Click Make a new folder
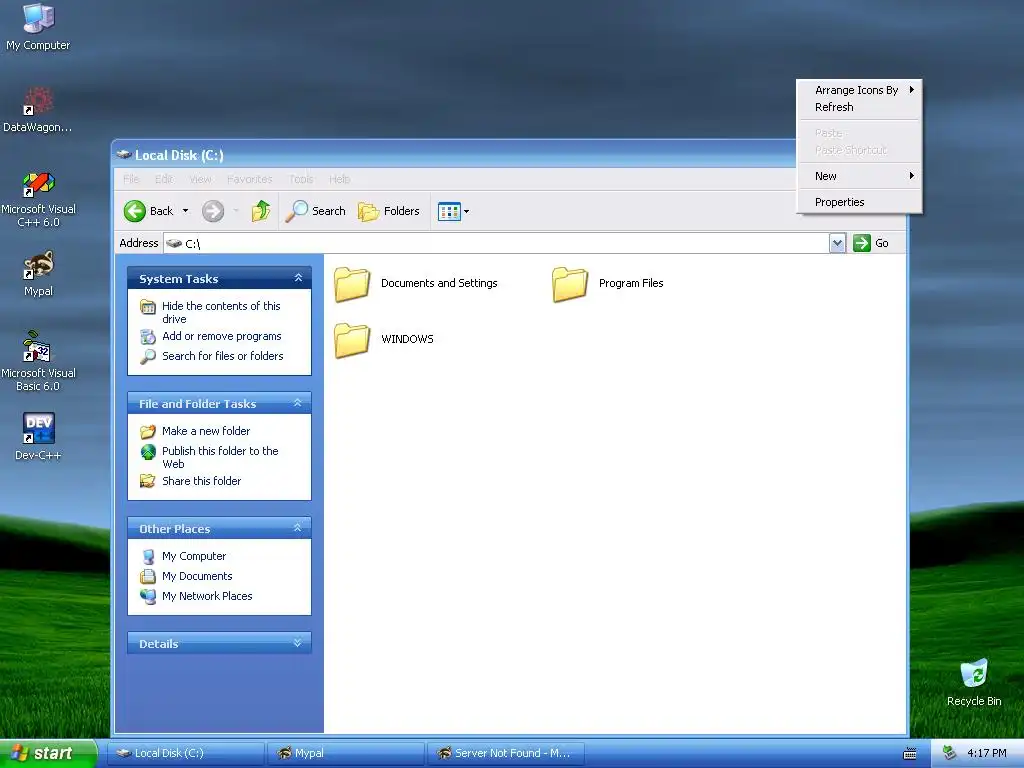The width and height of the screenshot is (1024, 768). (x=206, y=431)
